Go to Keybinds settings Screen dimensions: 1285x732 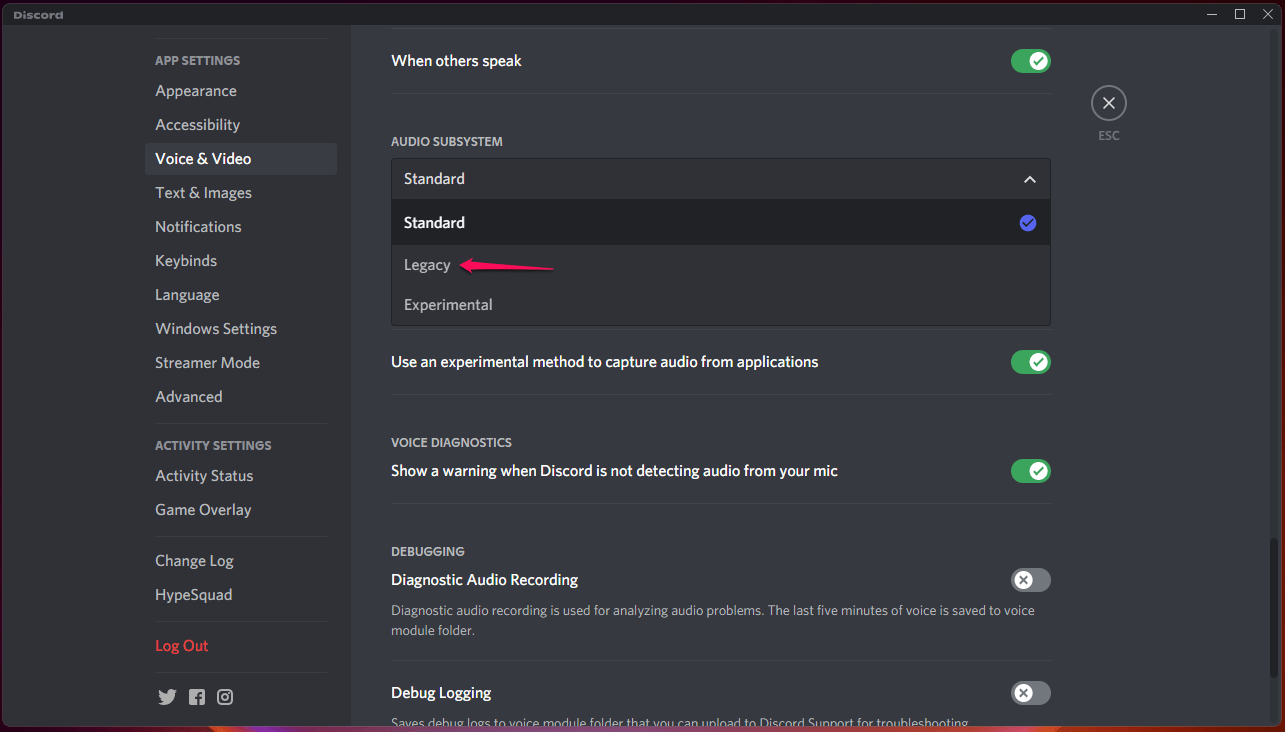(186, 261)
